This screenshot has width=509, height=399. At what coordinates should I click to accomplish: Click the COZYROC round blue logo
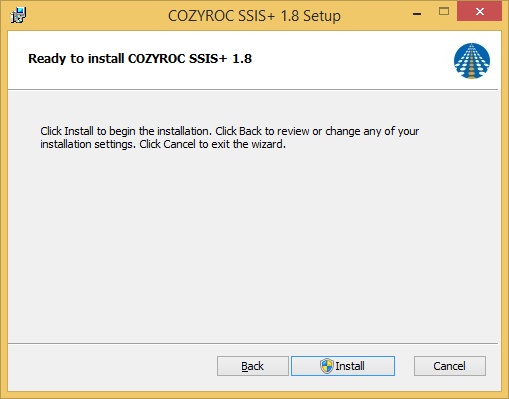[x=472, y=61]
